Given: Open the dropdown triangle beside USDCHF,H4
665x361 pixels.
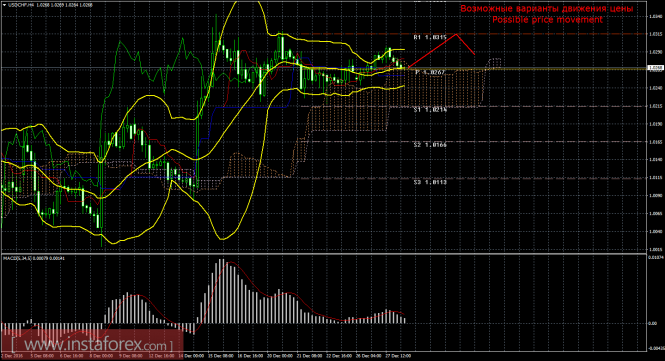Looking at the screenshot, I should click(x=3, y=5).
